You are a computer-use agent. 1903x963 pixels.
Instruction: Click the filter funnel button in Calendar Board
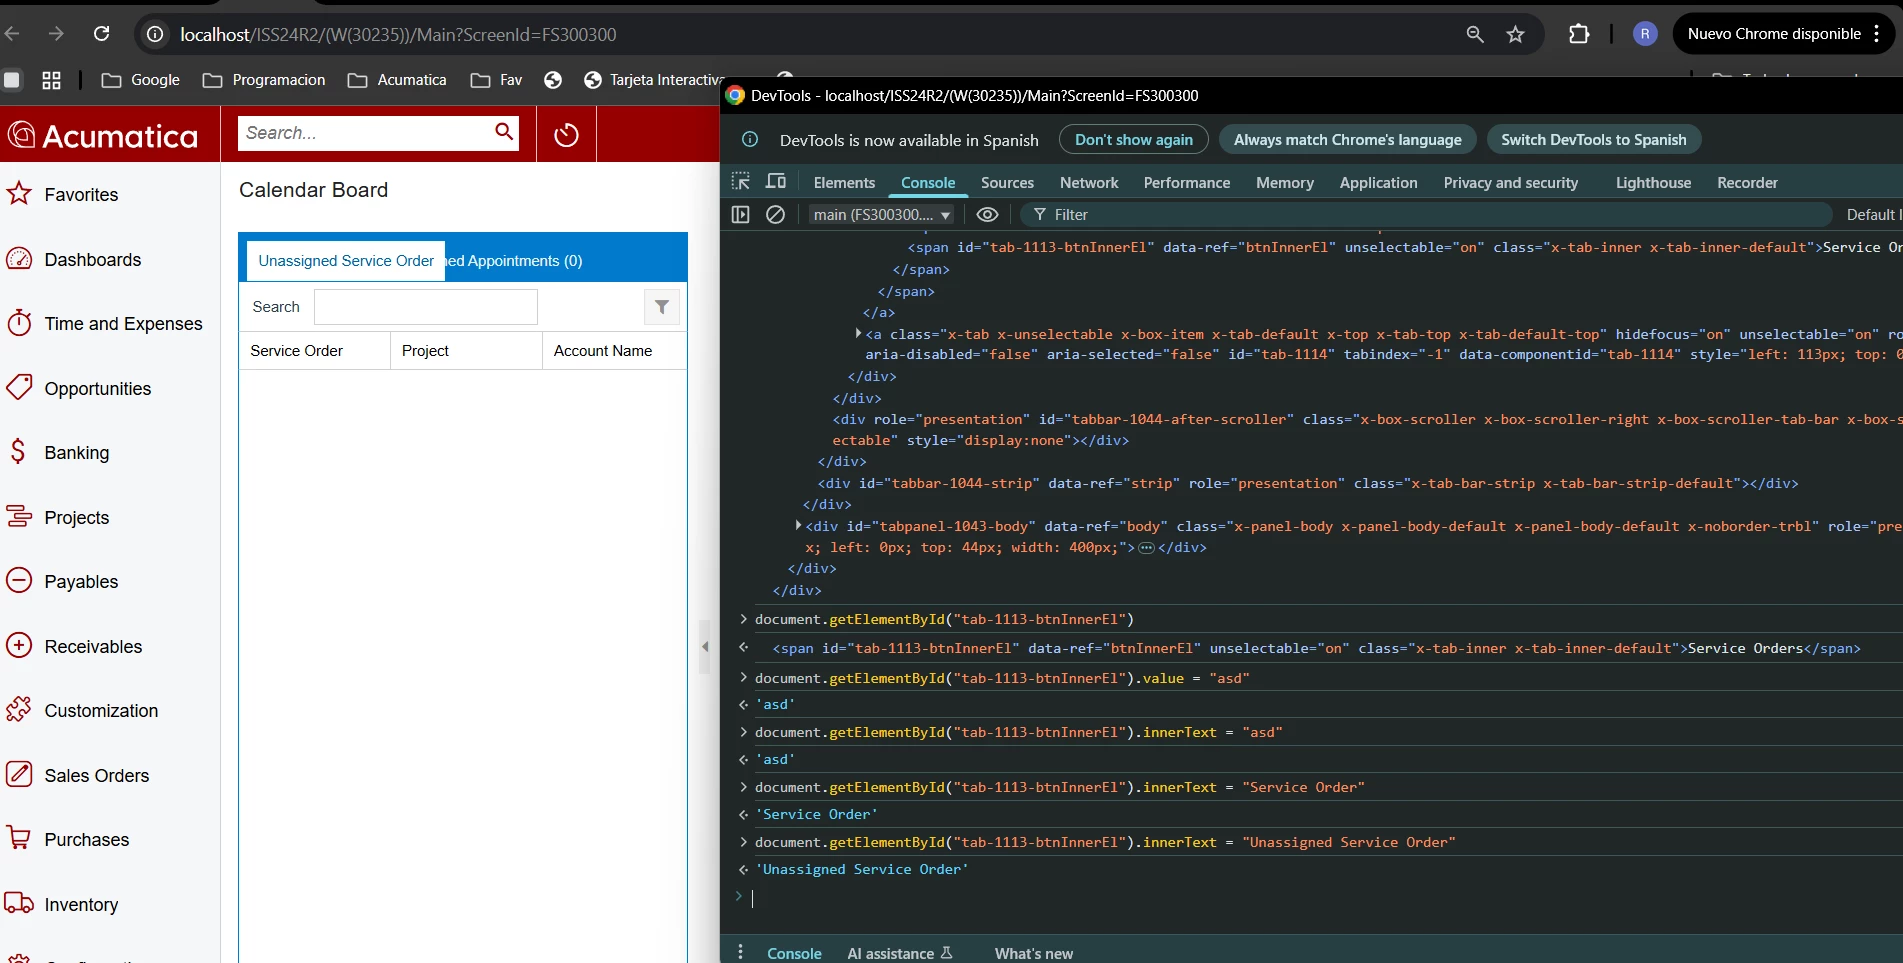point(661,307)
